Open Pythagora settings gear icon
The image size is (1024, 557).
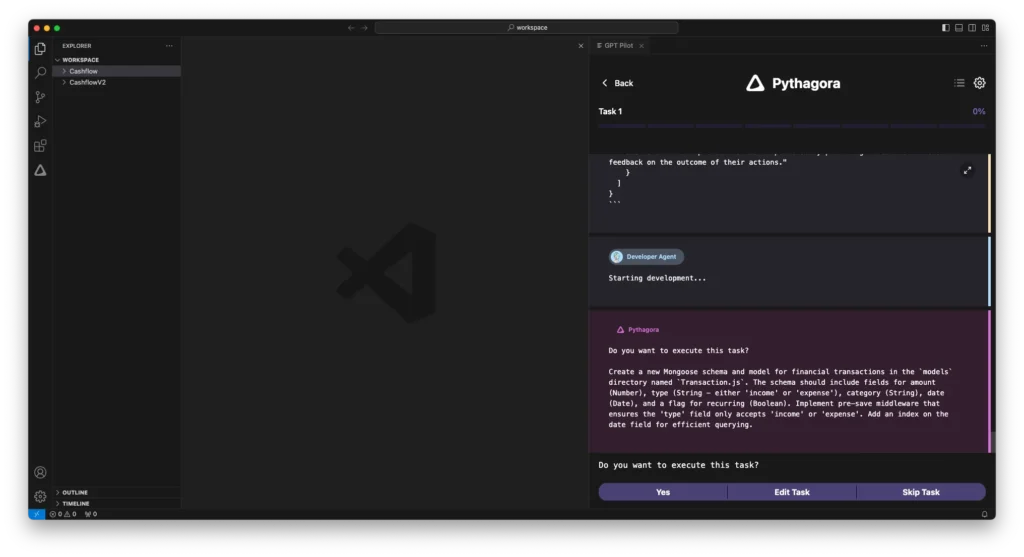[979, 83]
